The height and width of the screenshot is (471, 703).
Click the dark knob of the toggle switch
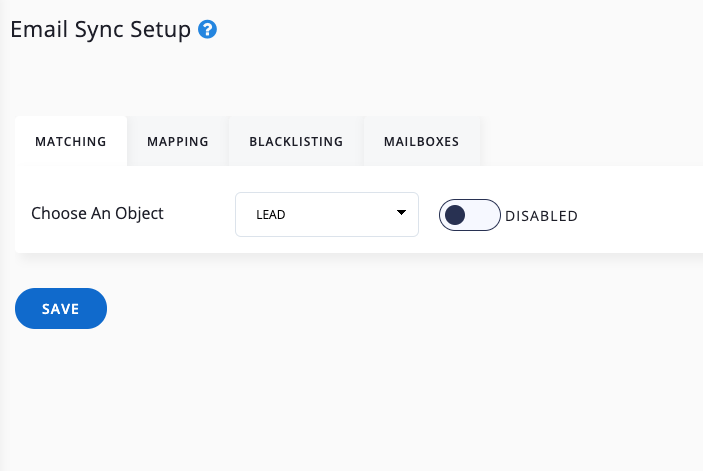(x=455, y=215)
